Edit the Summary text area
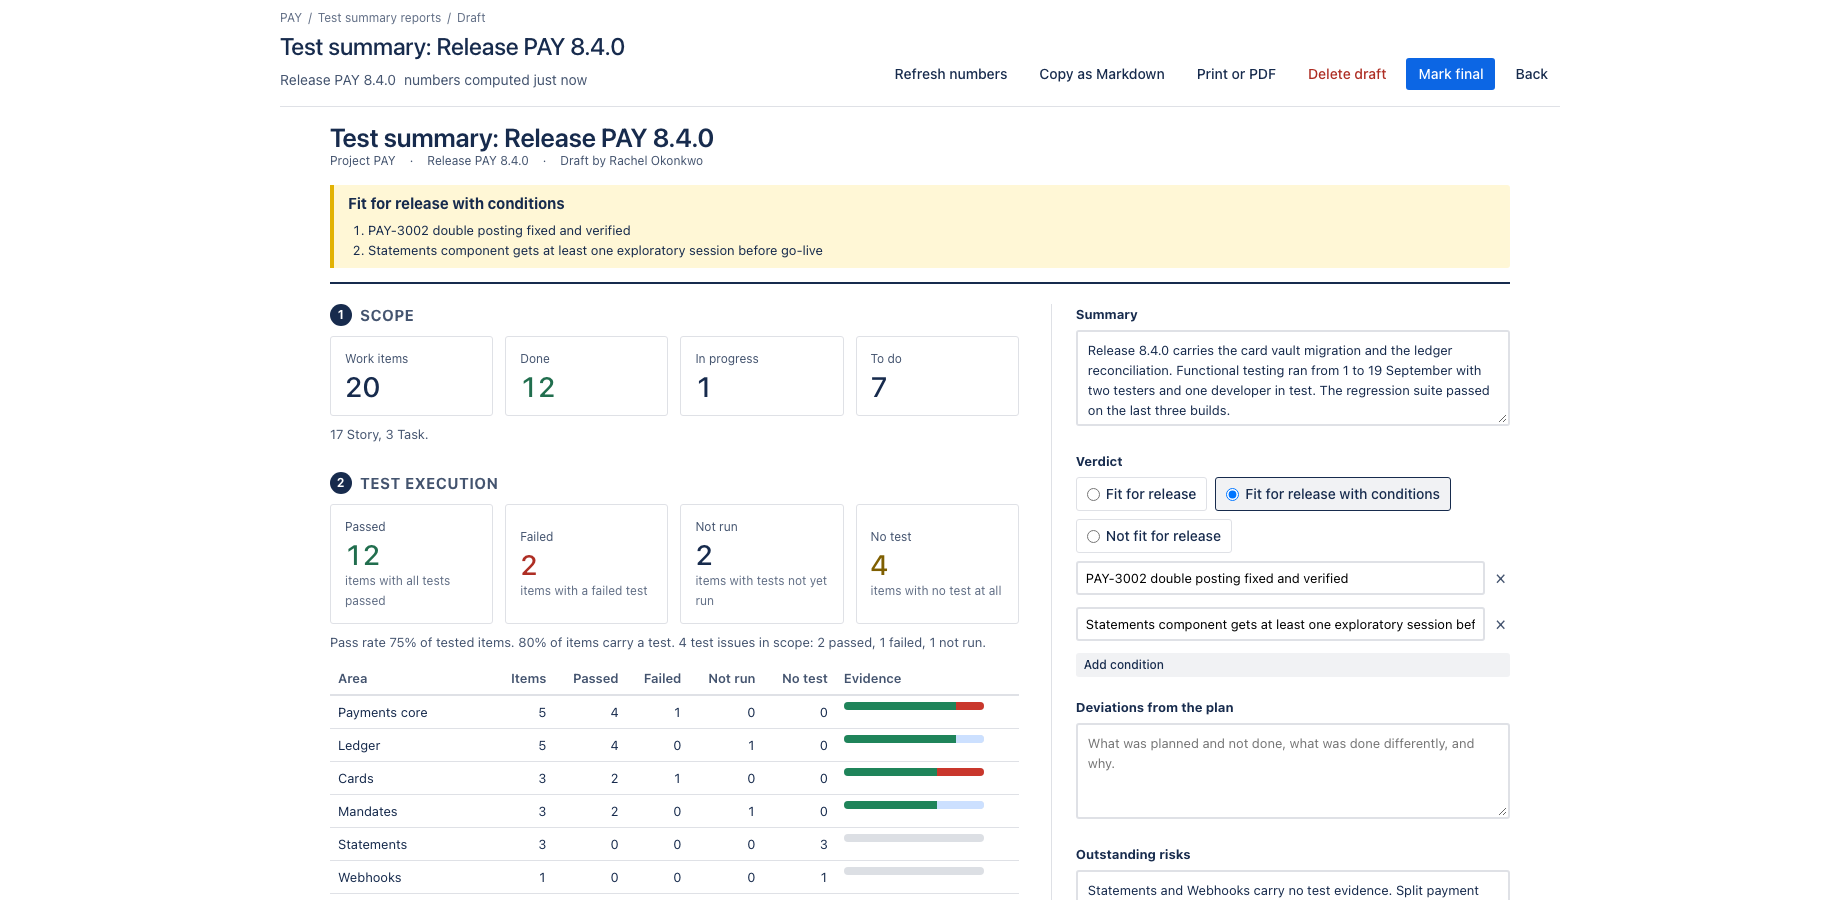The width and height of the screenshot is (1840, 900). pos(1293,378)
